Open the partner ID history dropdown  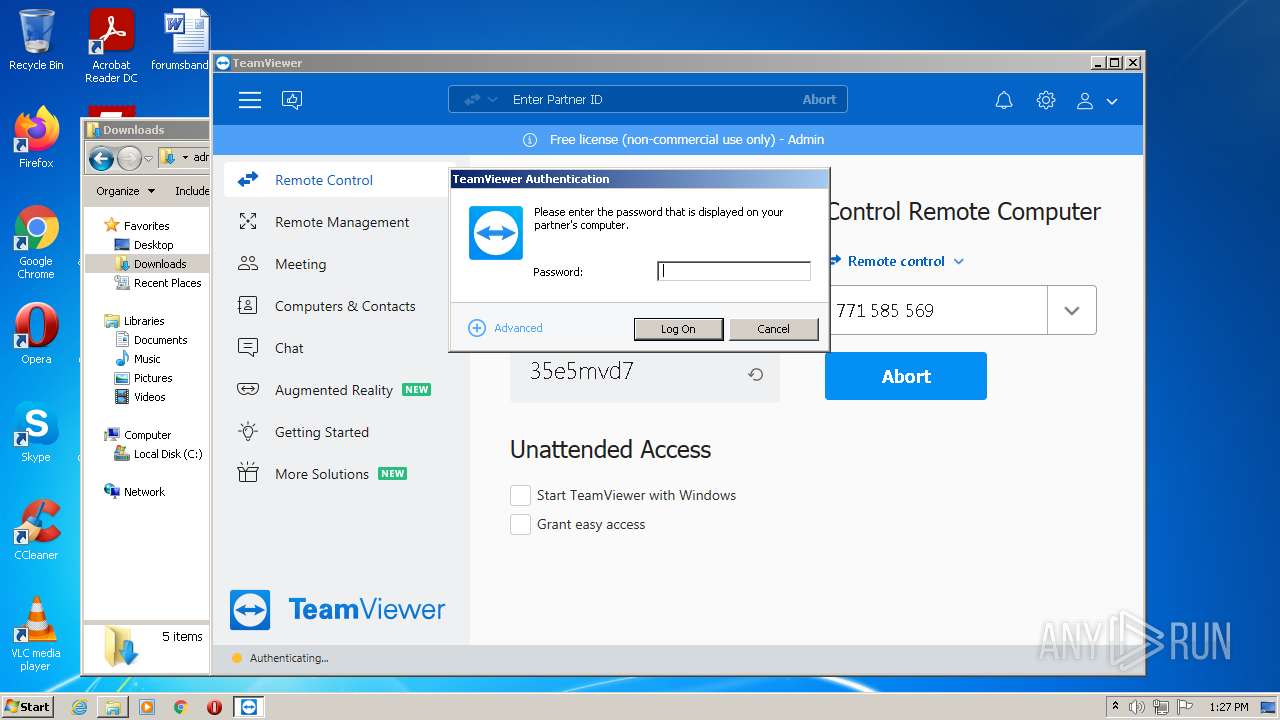pos(1072,310)
